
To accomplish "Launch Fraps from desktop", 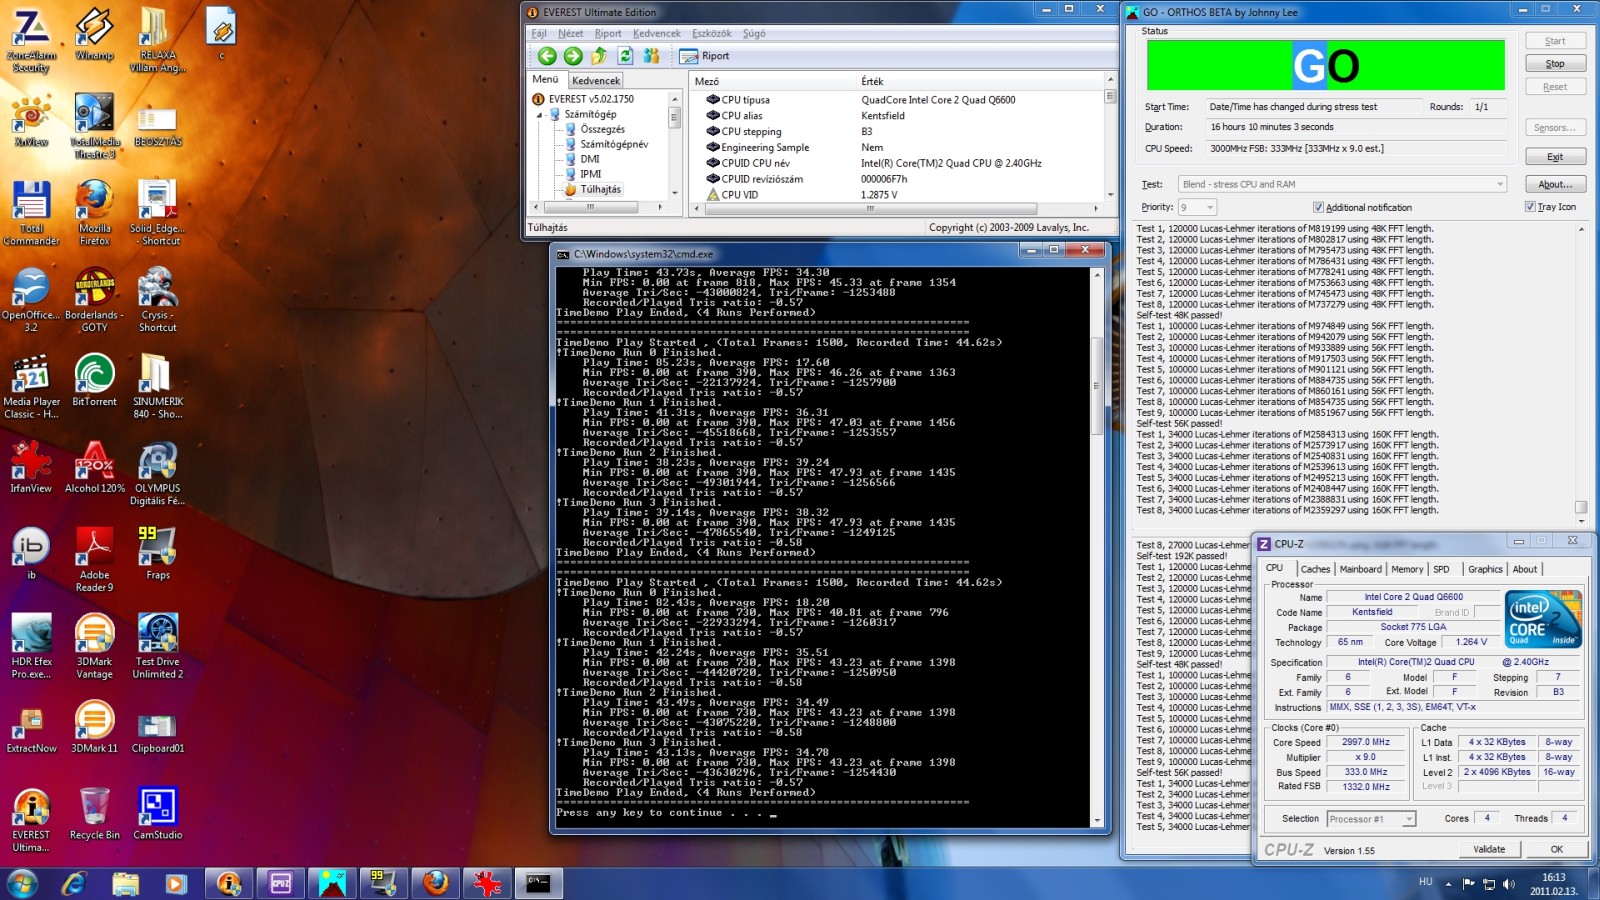I will click(157, 555).
